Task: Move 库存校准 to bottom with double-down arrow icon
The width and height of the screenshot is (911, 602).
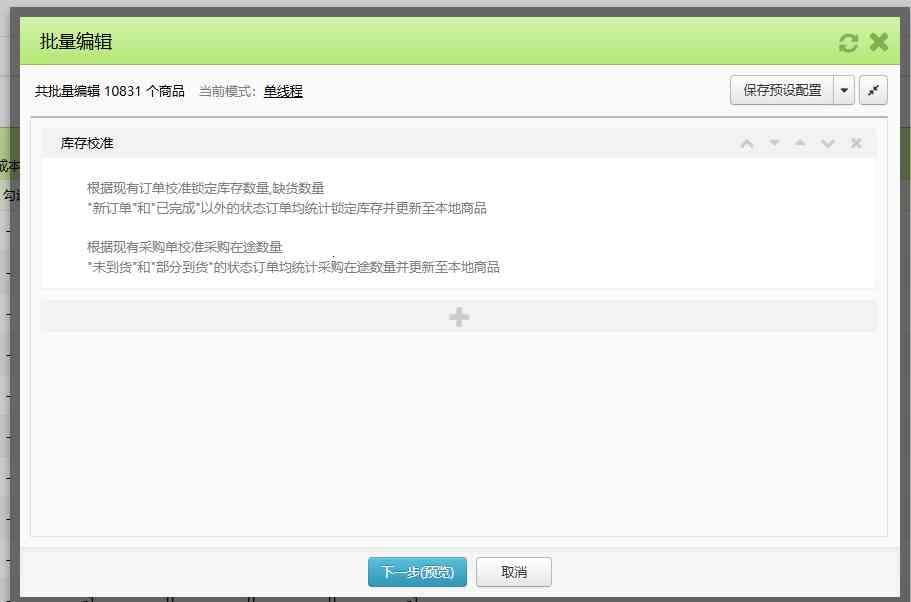Action: click(828, 143)
